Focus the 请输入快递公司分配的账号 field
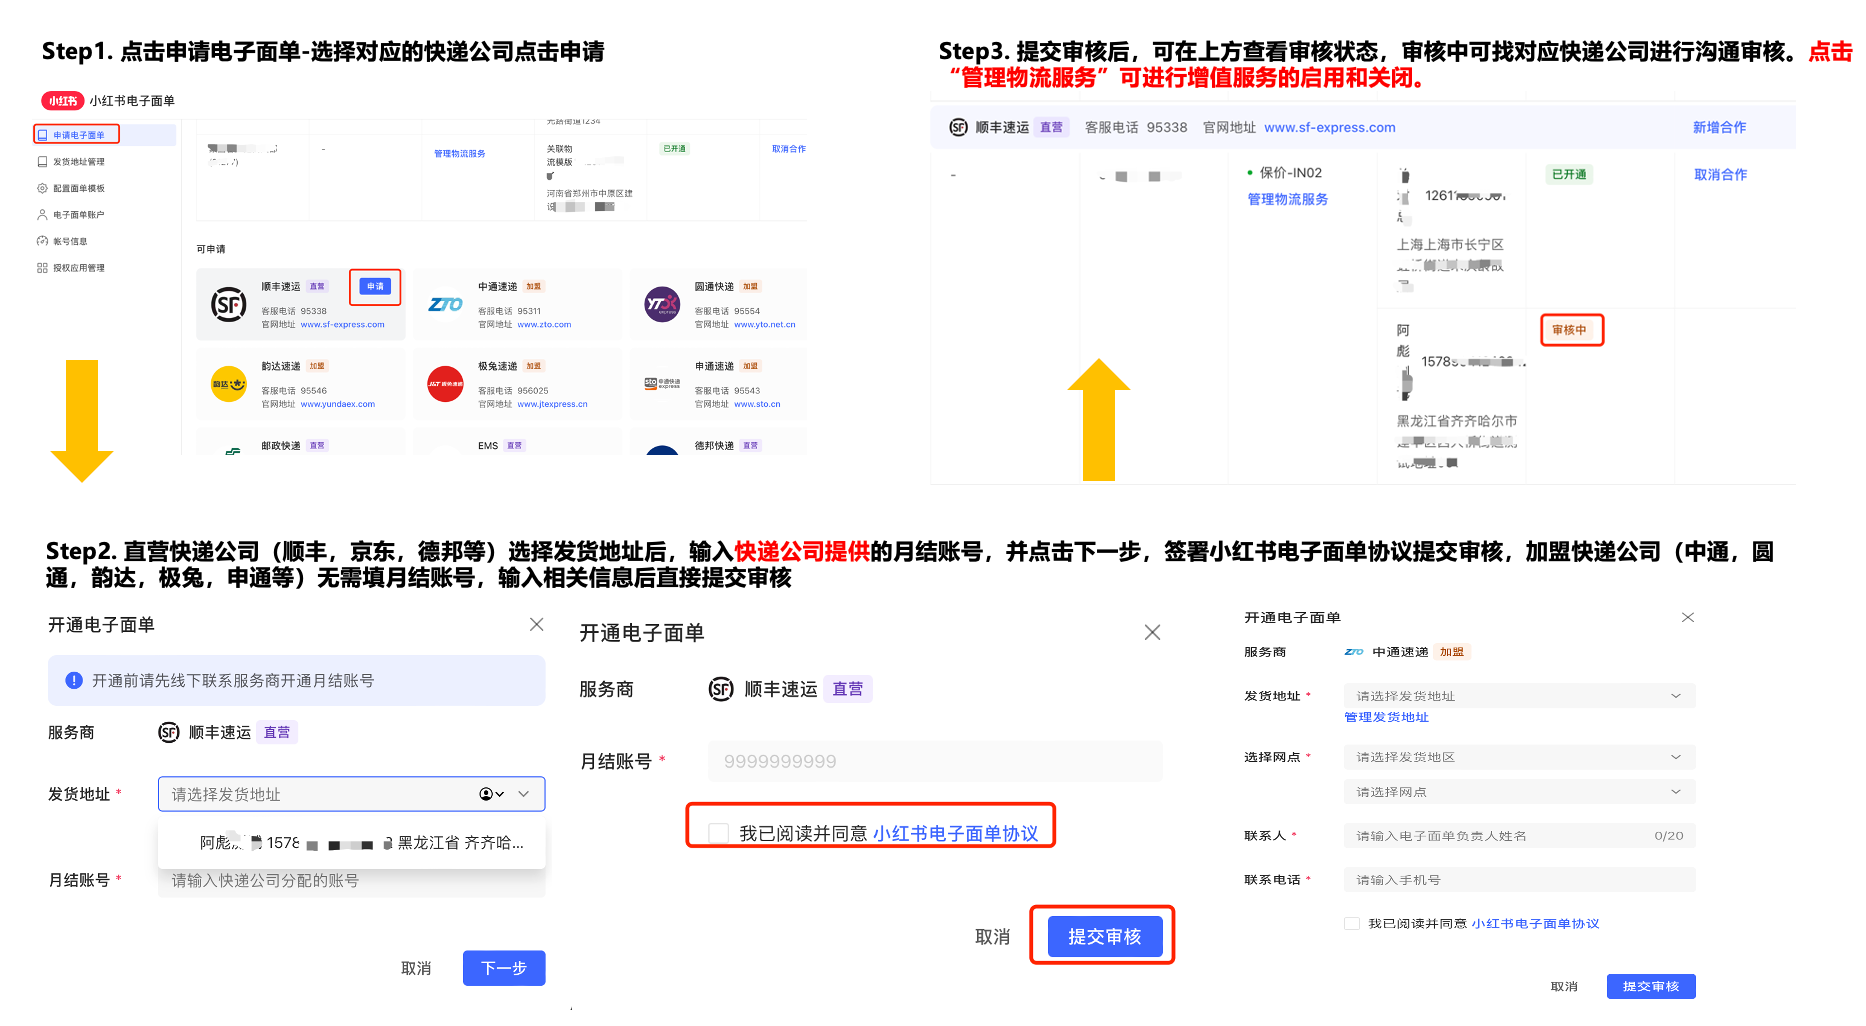 (x=352, y=880)
